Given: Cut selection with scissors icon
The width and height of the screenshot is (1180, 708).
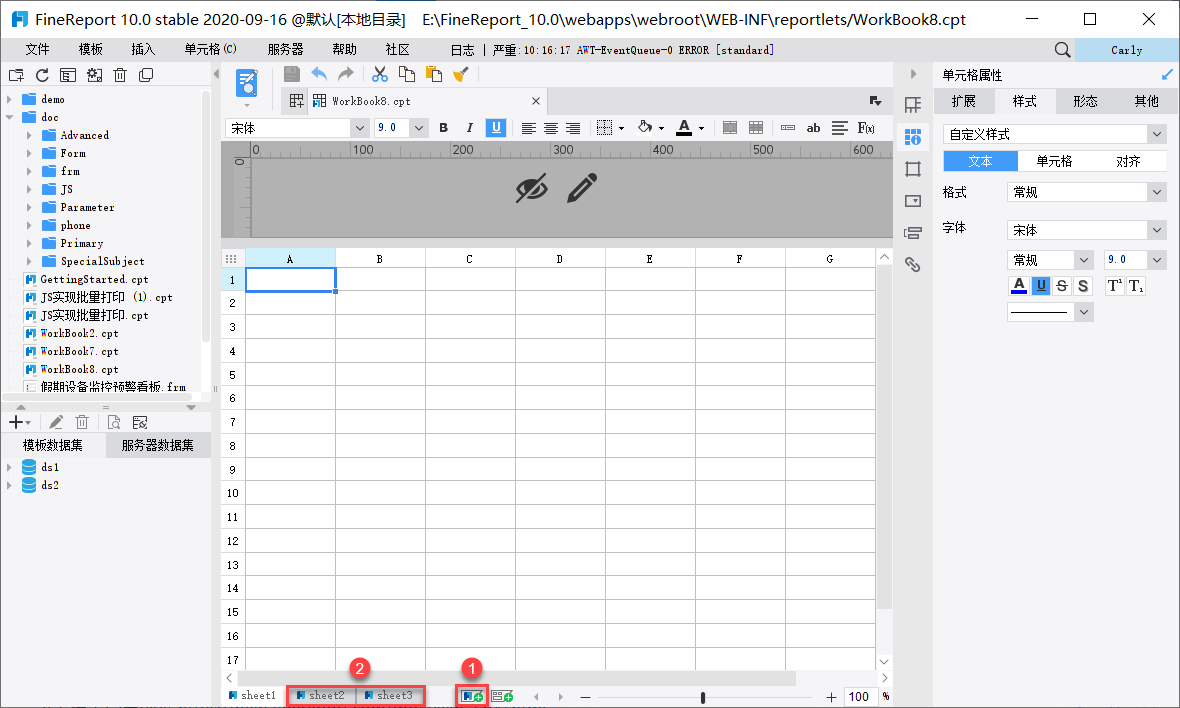Looking at the screenshot, I should (x=380, y=74).
